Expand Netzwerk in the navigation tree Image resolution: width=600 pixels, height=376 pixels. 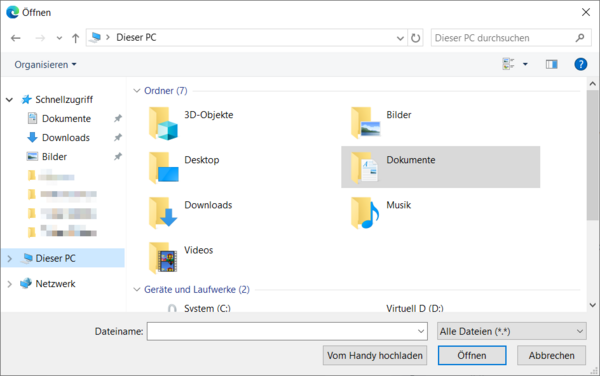10,284
